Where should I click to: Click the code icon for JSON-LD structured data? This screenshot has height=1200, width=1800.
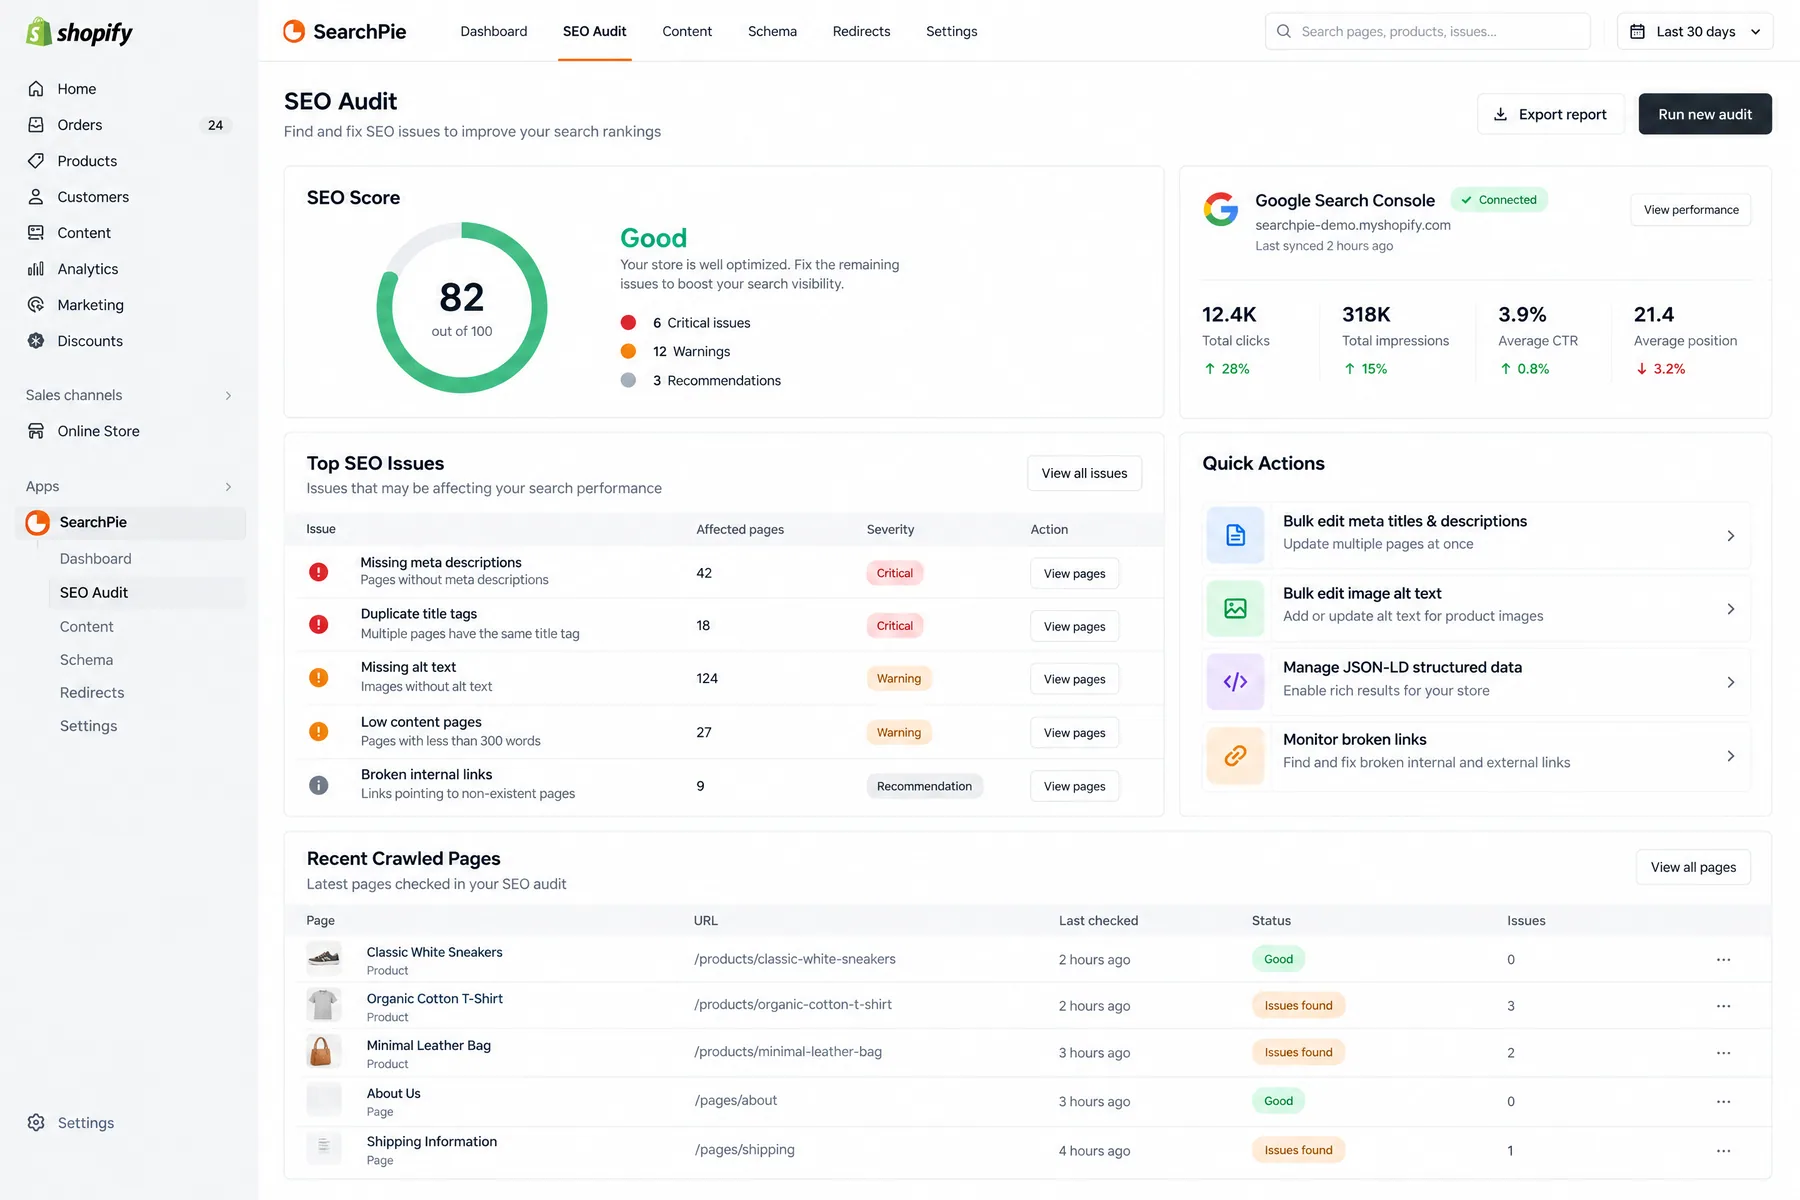point(1236,682)
